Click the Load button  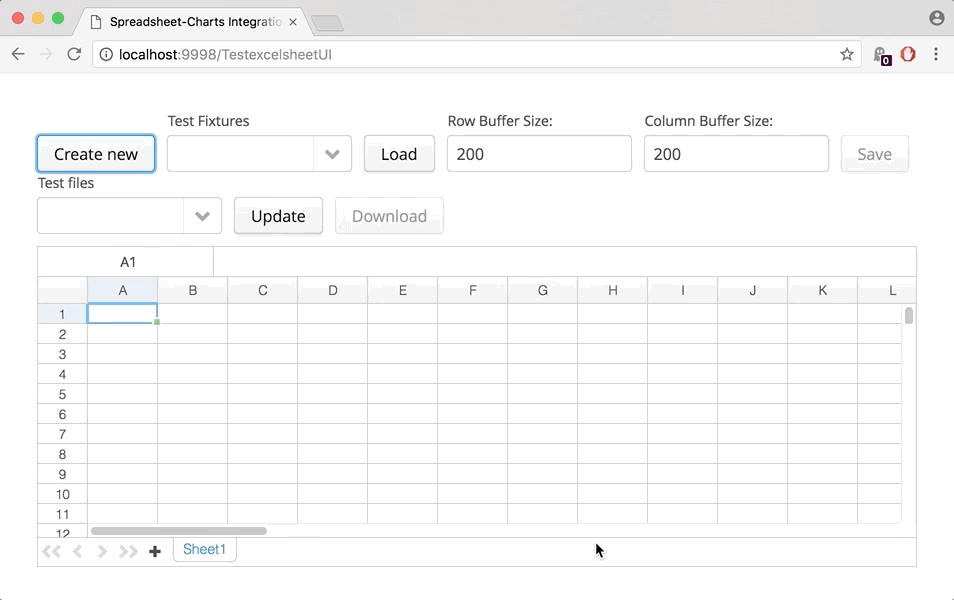(x=399, y=154)
